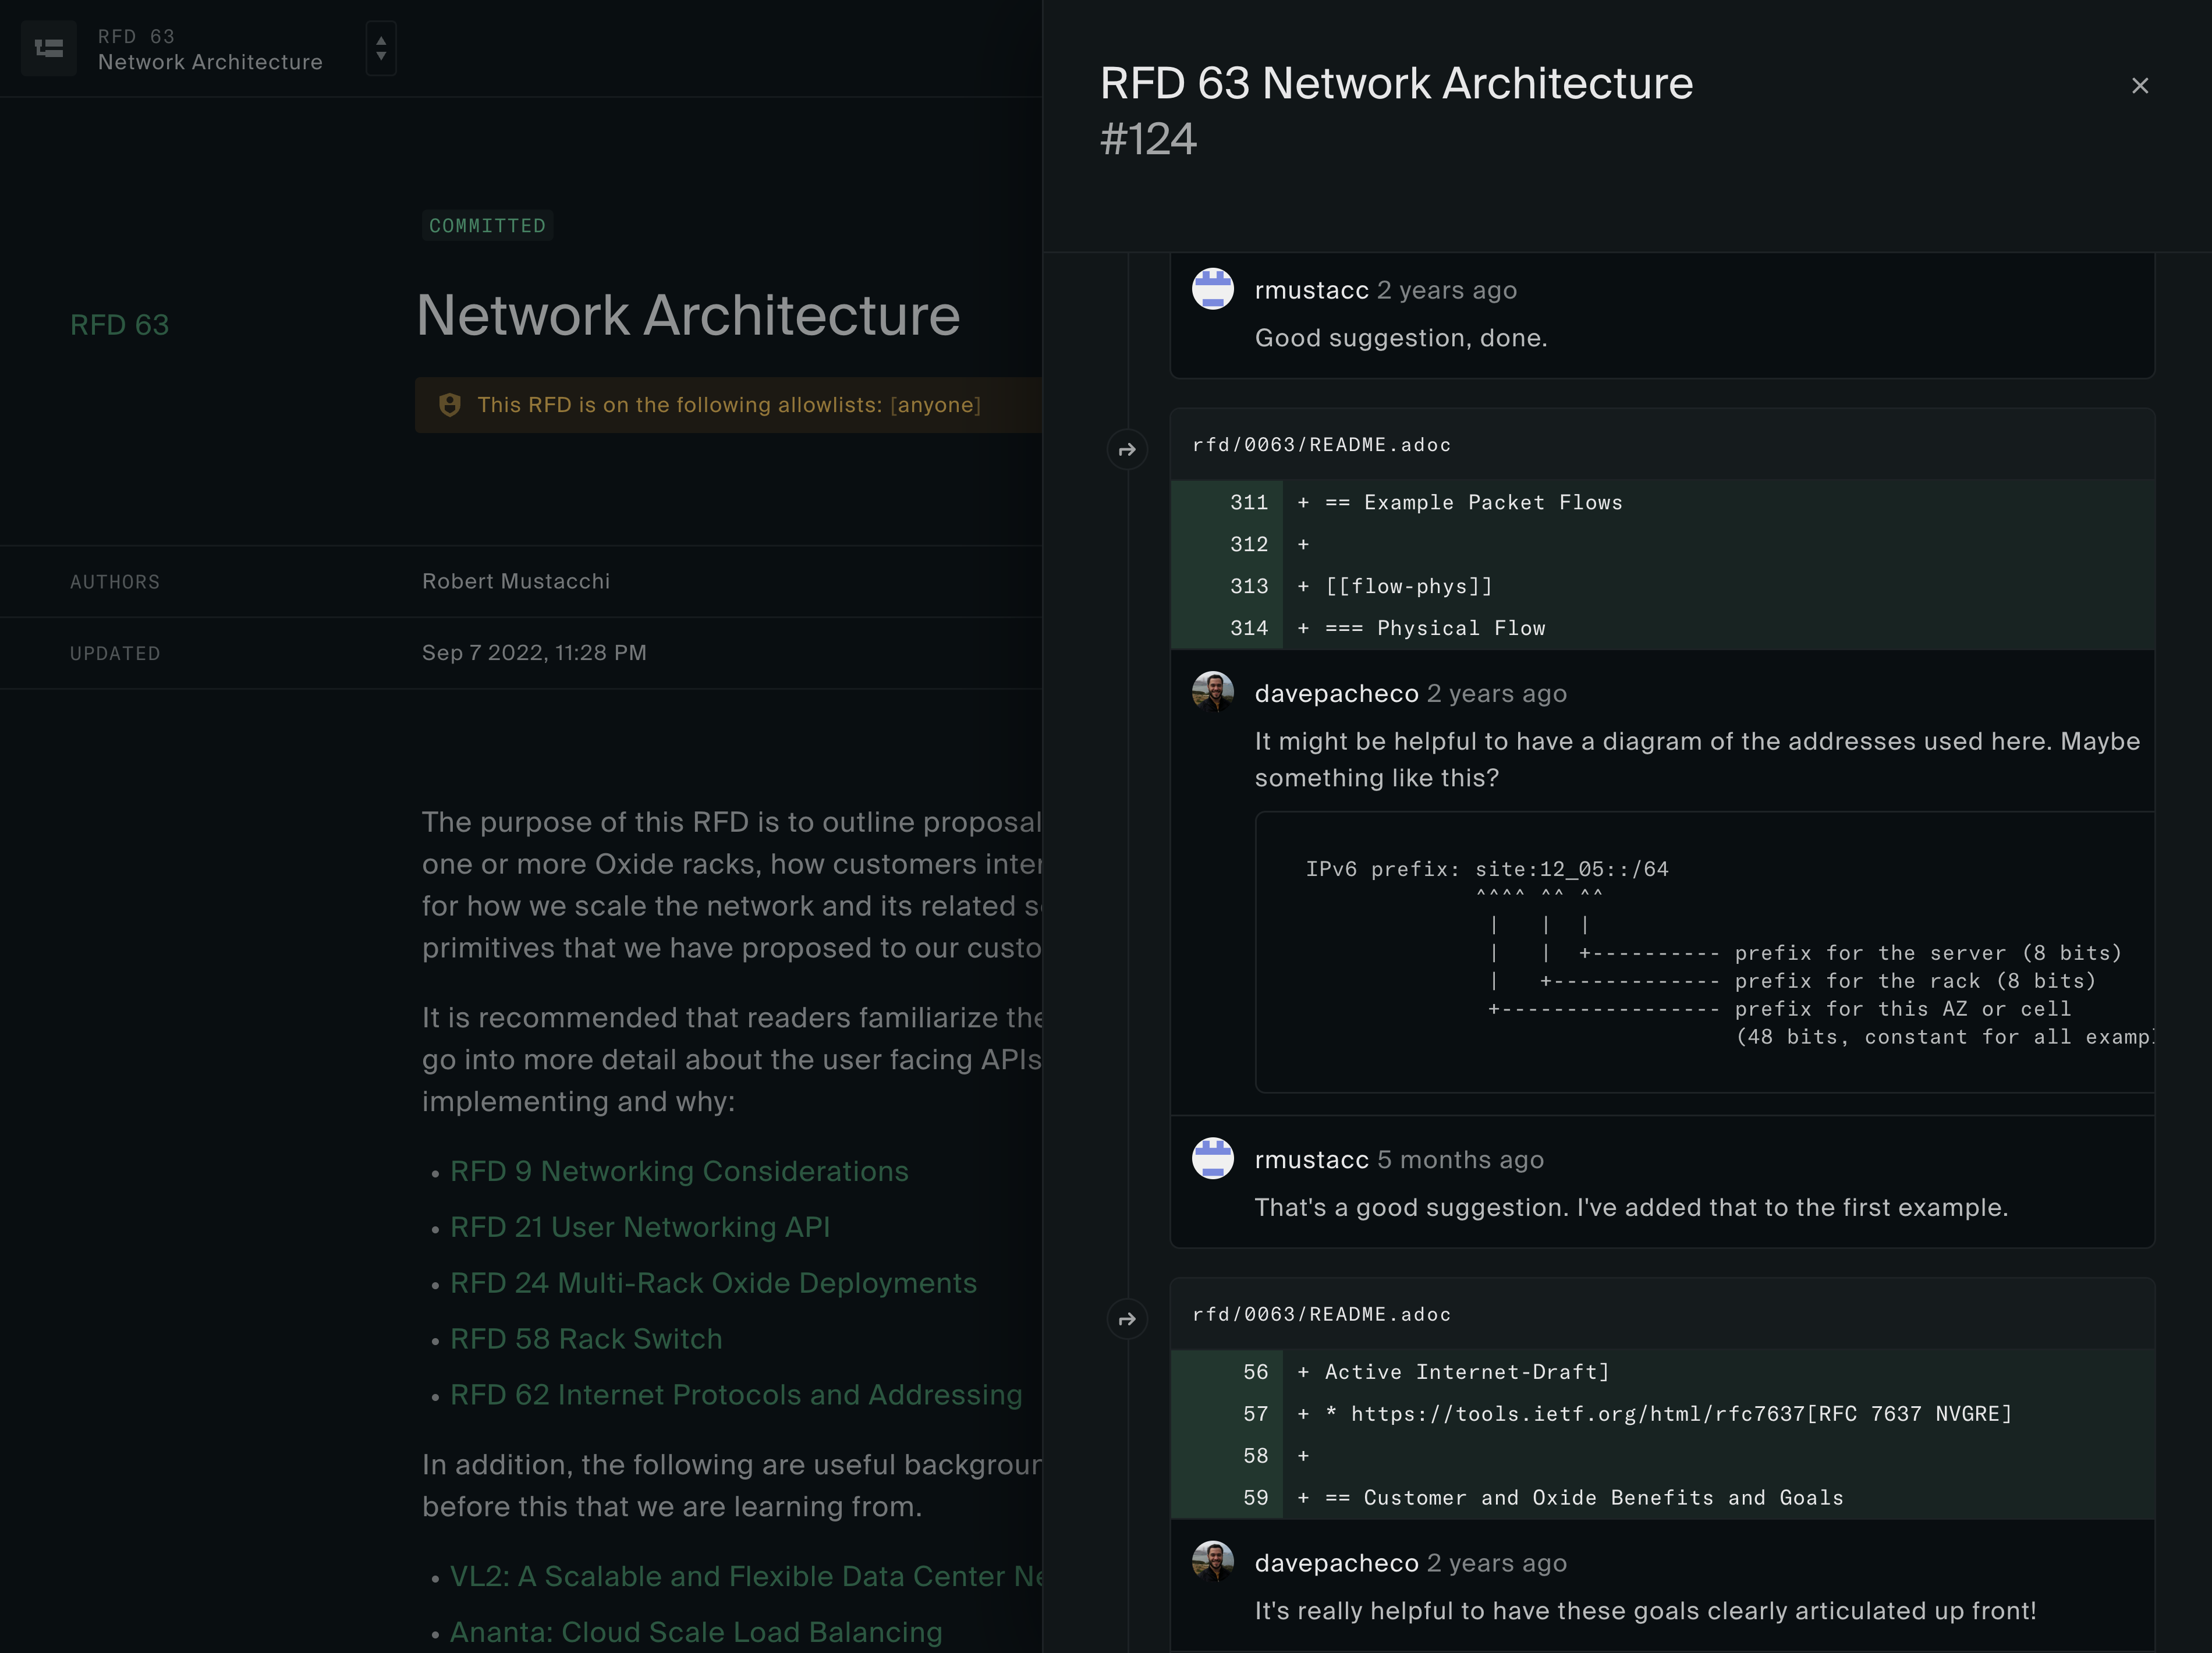Click the [anyone] allowlist link
Viewport: 2212px width, 1653px height.
click(935, 405)
